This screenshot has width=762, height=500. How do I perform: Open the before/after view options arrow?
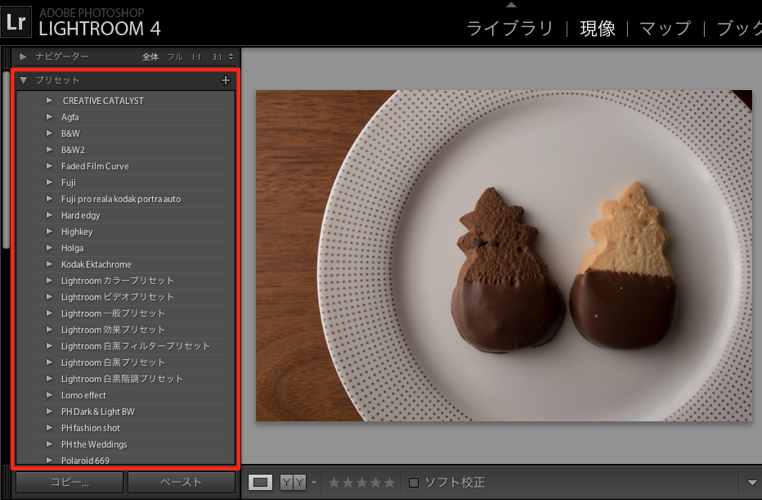pos(314,483)
